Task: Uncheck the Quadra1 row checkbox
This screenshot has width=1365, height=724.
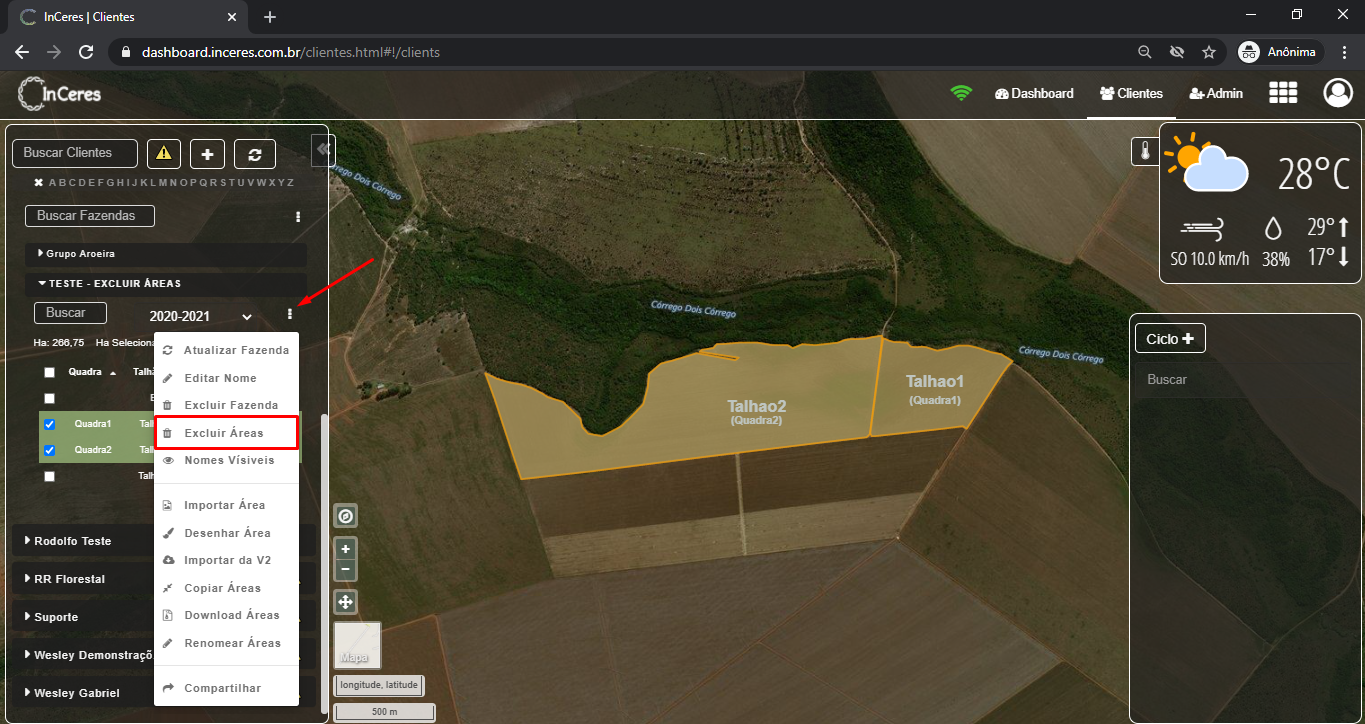Action: [49, 424]
